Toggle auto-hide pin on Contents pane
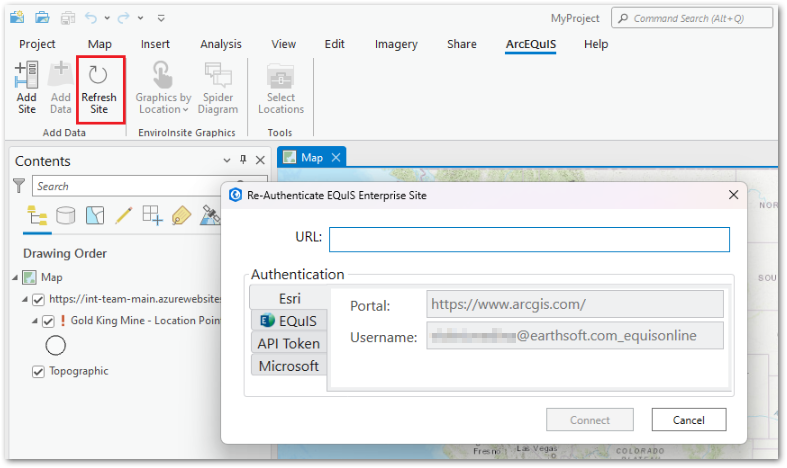Screen dimensions: 787x468 tap(243, 160)
